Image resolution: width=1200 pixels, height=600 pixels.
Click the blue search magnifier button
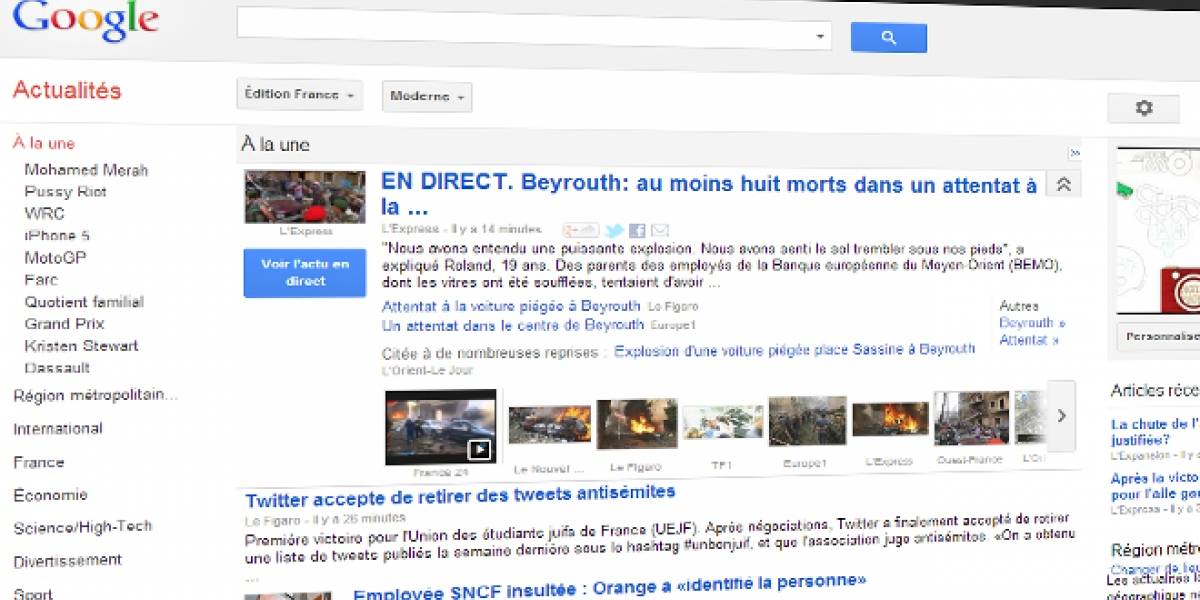point(888,37)
